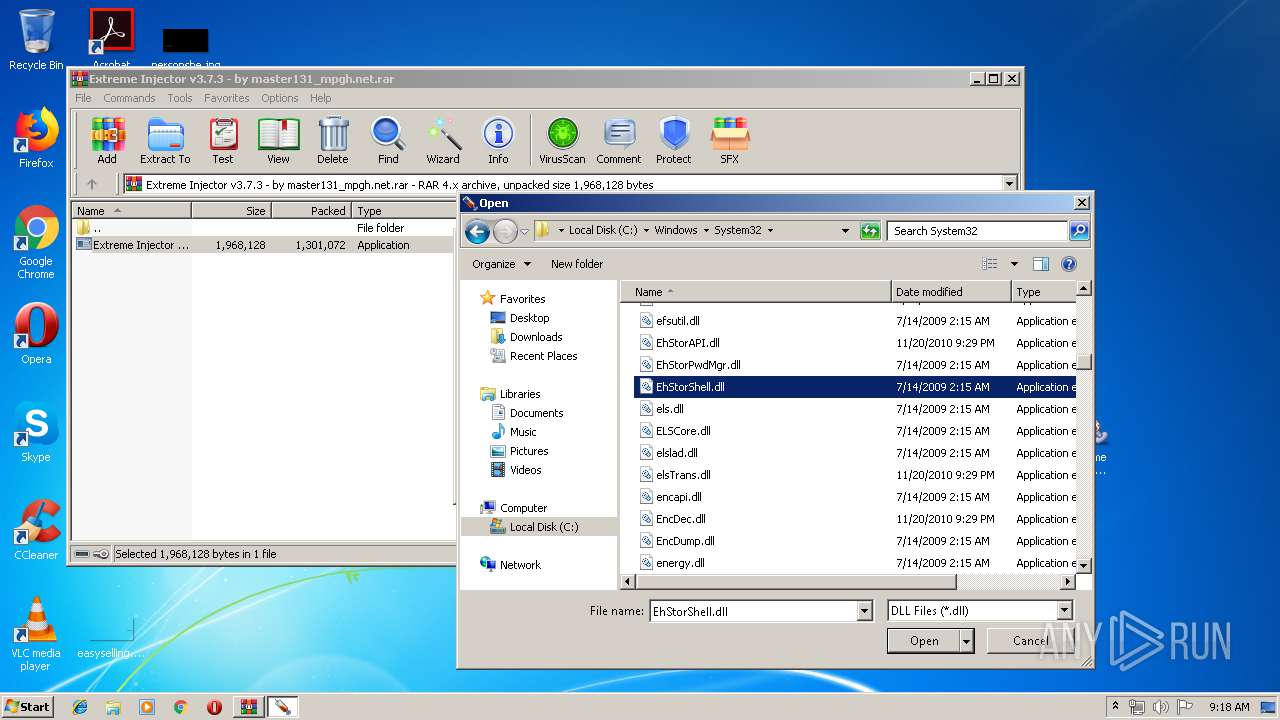Open the Commands menu
This screenshot has width=1280, height=720.
129,98
